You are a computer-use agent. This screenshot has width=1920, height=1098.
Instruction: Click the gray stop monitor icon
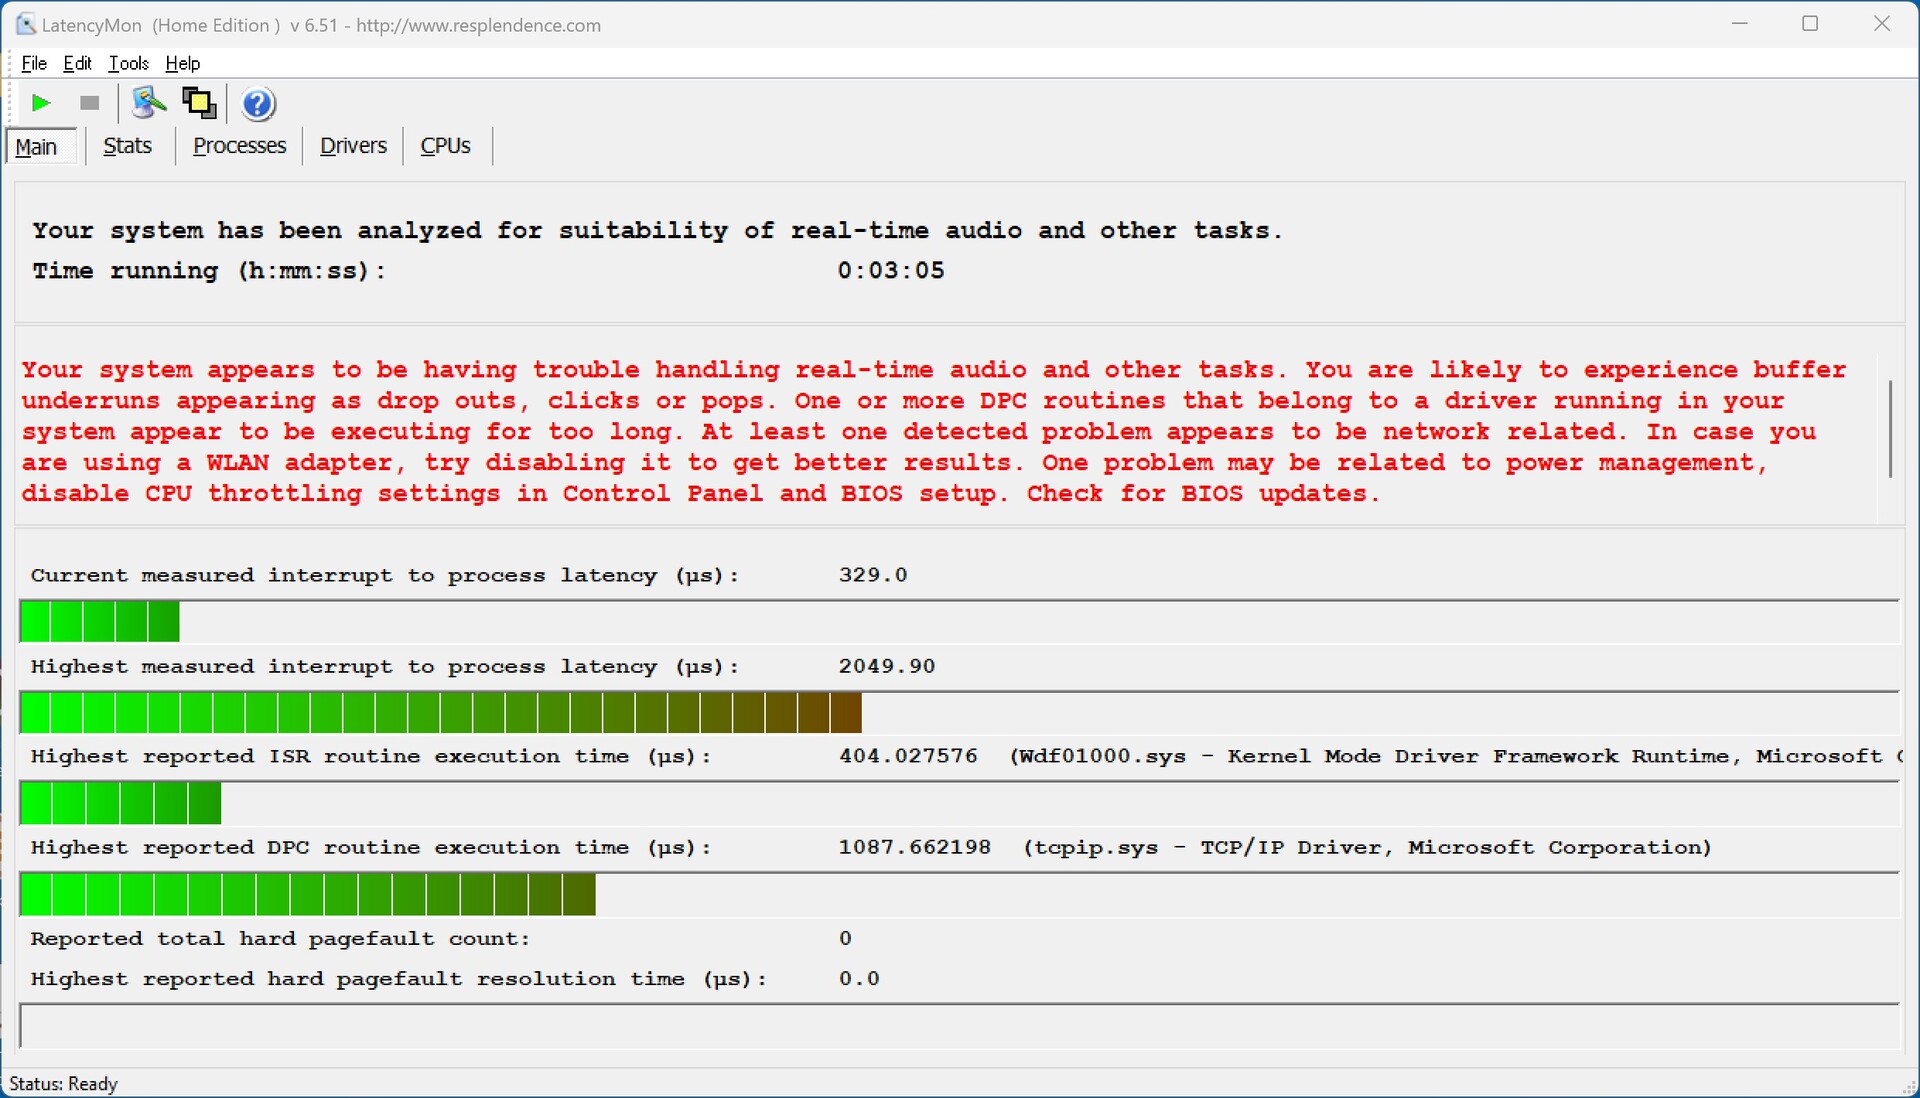click(x=90, y=103)
